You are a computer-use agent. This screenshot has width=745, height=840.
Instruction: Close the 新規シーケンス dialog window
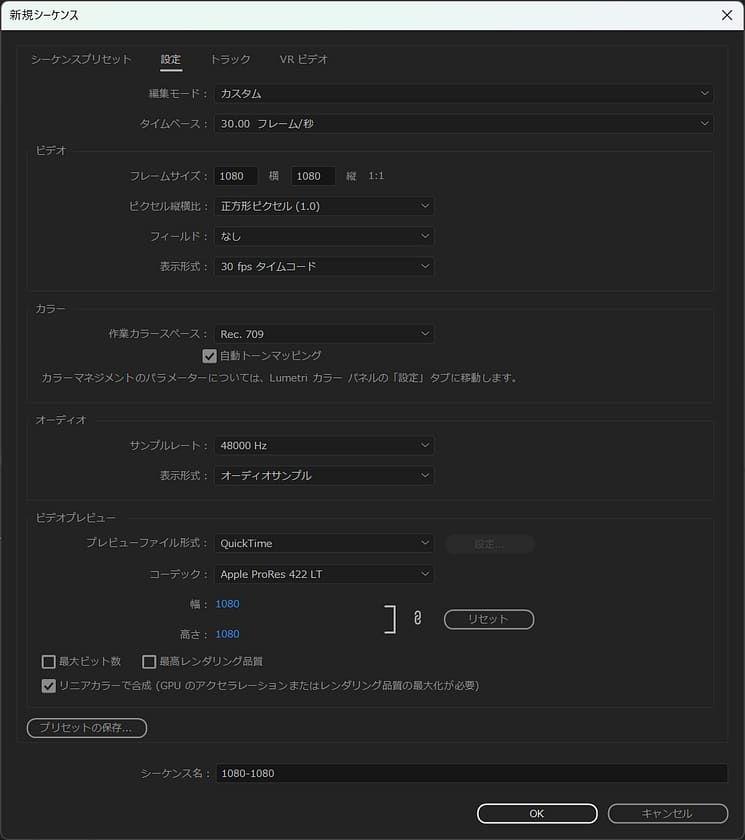(x=726, y=15)
